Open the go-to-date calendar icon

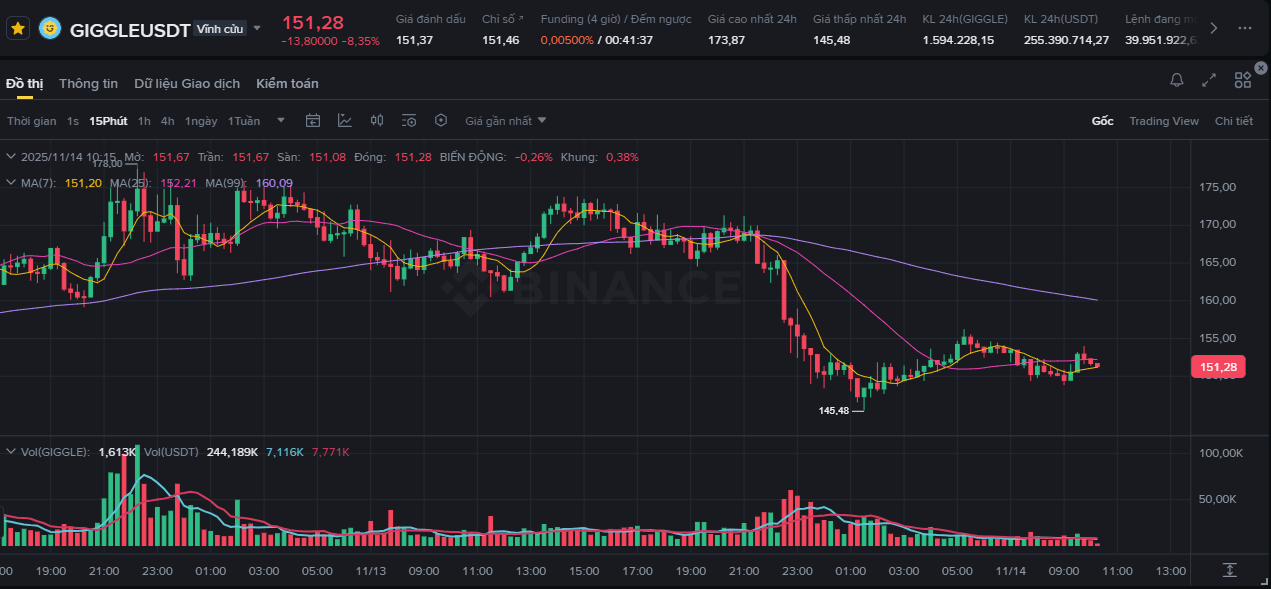(x=313, y=121)
